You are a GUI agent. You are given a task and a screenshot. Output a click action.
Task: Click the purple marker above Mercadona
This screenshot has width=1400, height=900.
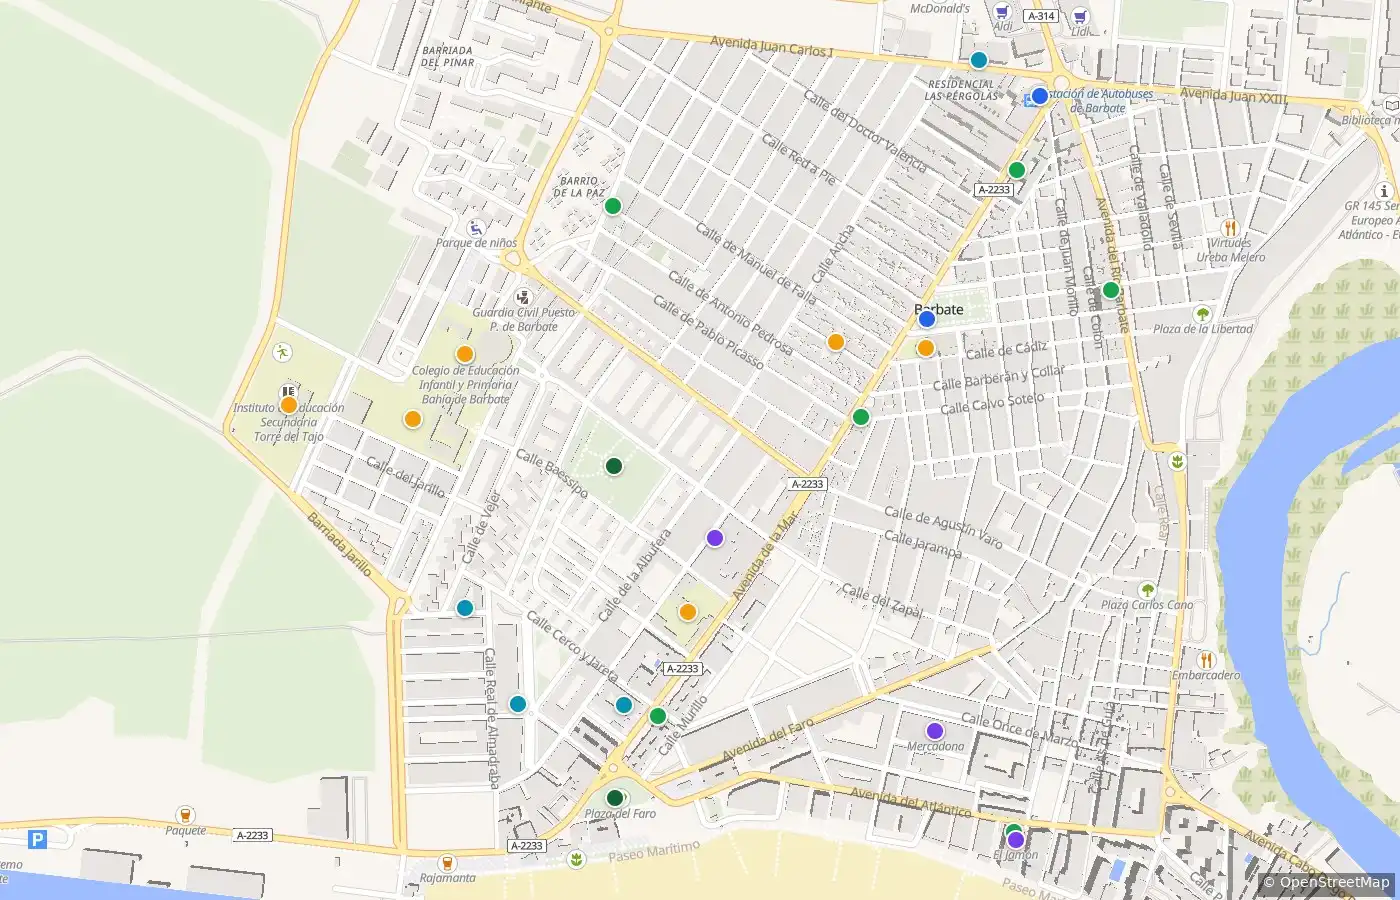point(935,731)
